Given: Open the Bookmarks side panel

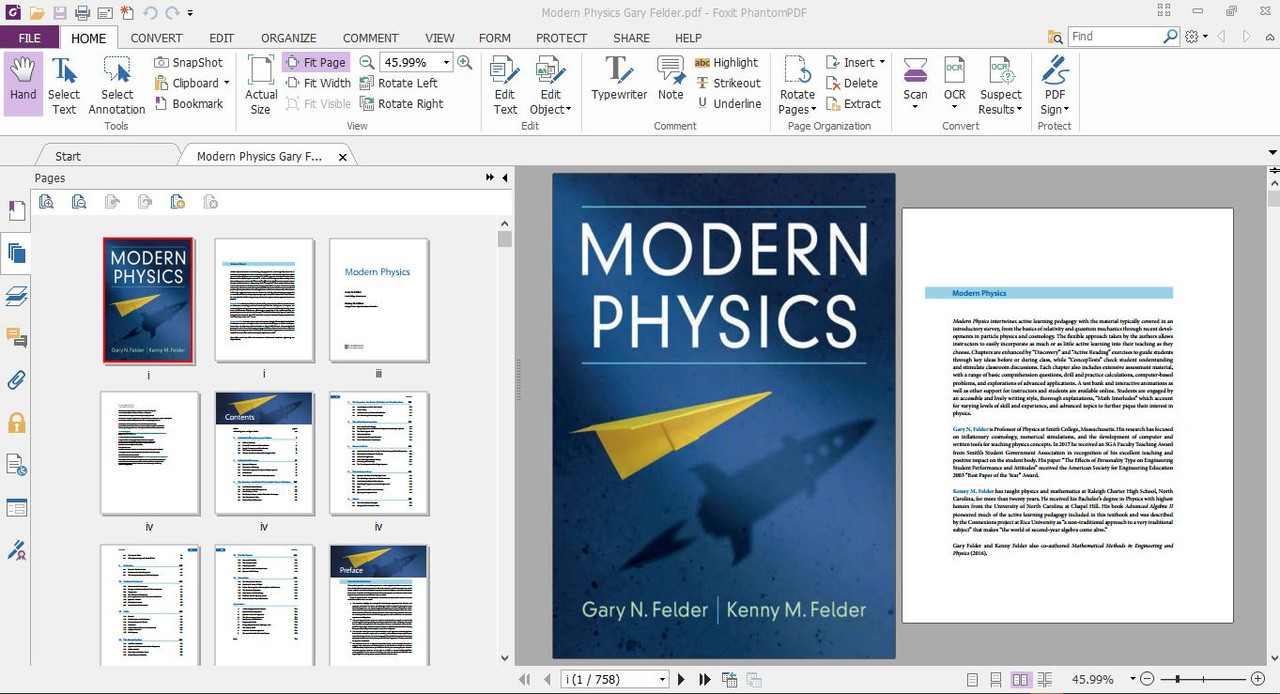Looking at the screenshot, I should pyautogui.click(x=16, y=210).
